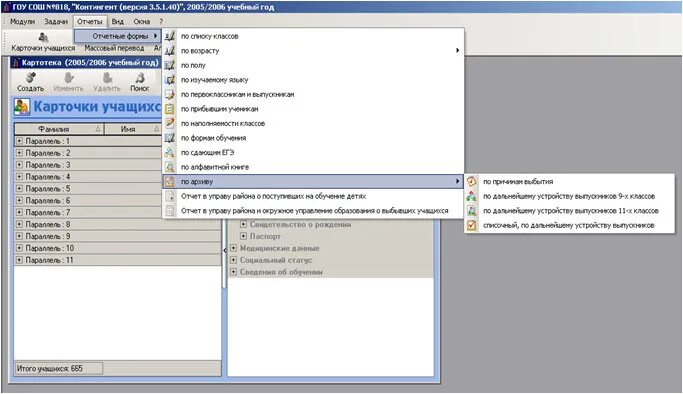Image resolution: width=683 pixels, height=394 pixels.
Task: Open the Задачи menu
Action: 56,21
